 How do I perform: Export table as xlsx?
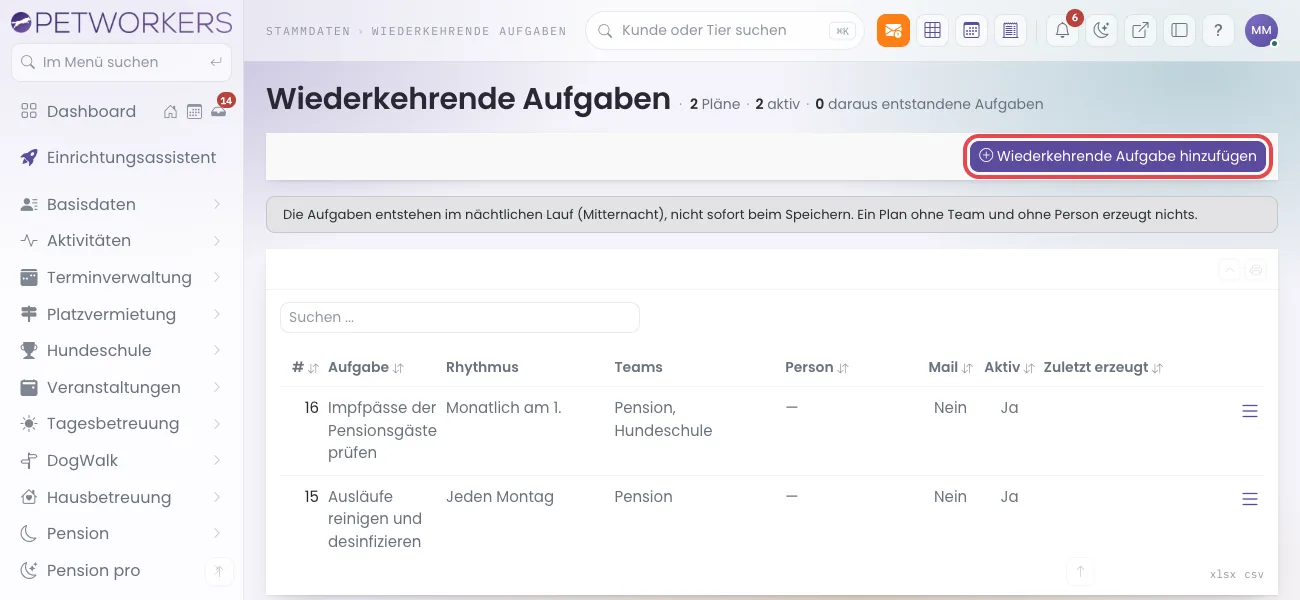(1222, 575)
